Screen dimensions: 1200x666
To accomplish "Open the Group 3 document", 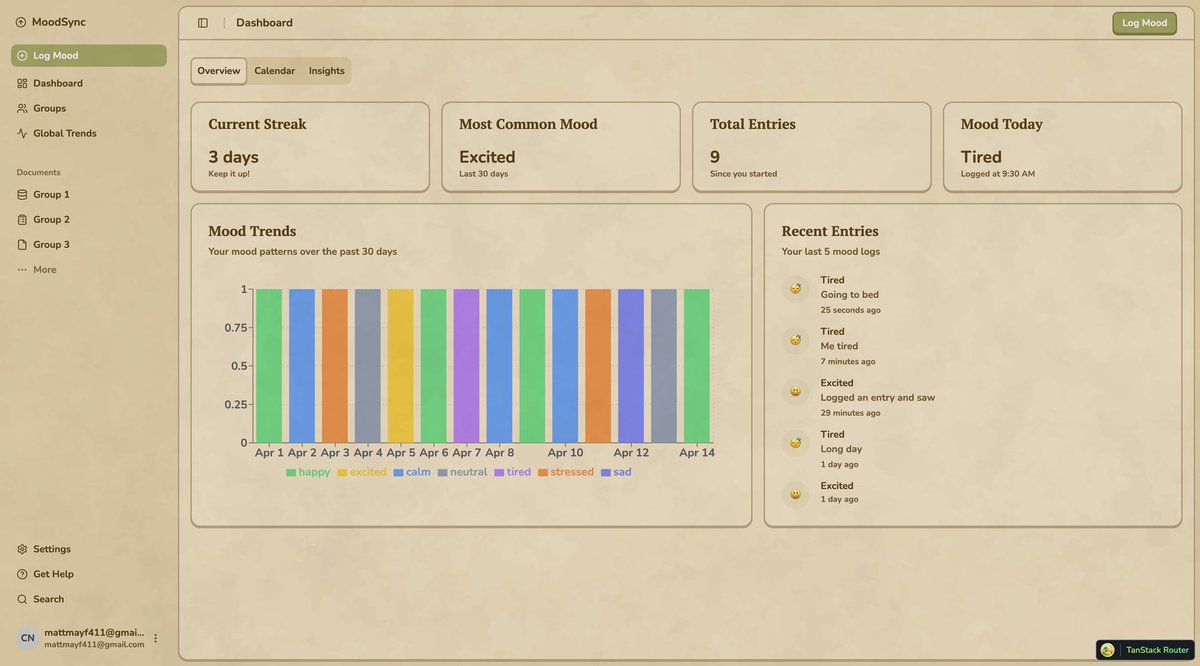I will [89, 245].
